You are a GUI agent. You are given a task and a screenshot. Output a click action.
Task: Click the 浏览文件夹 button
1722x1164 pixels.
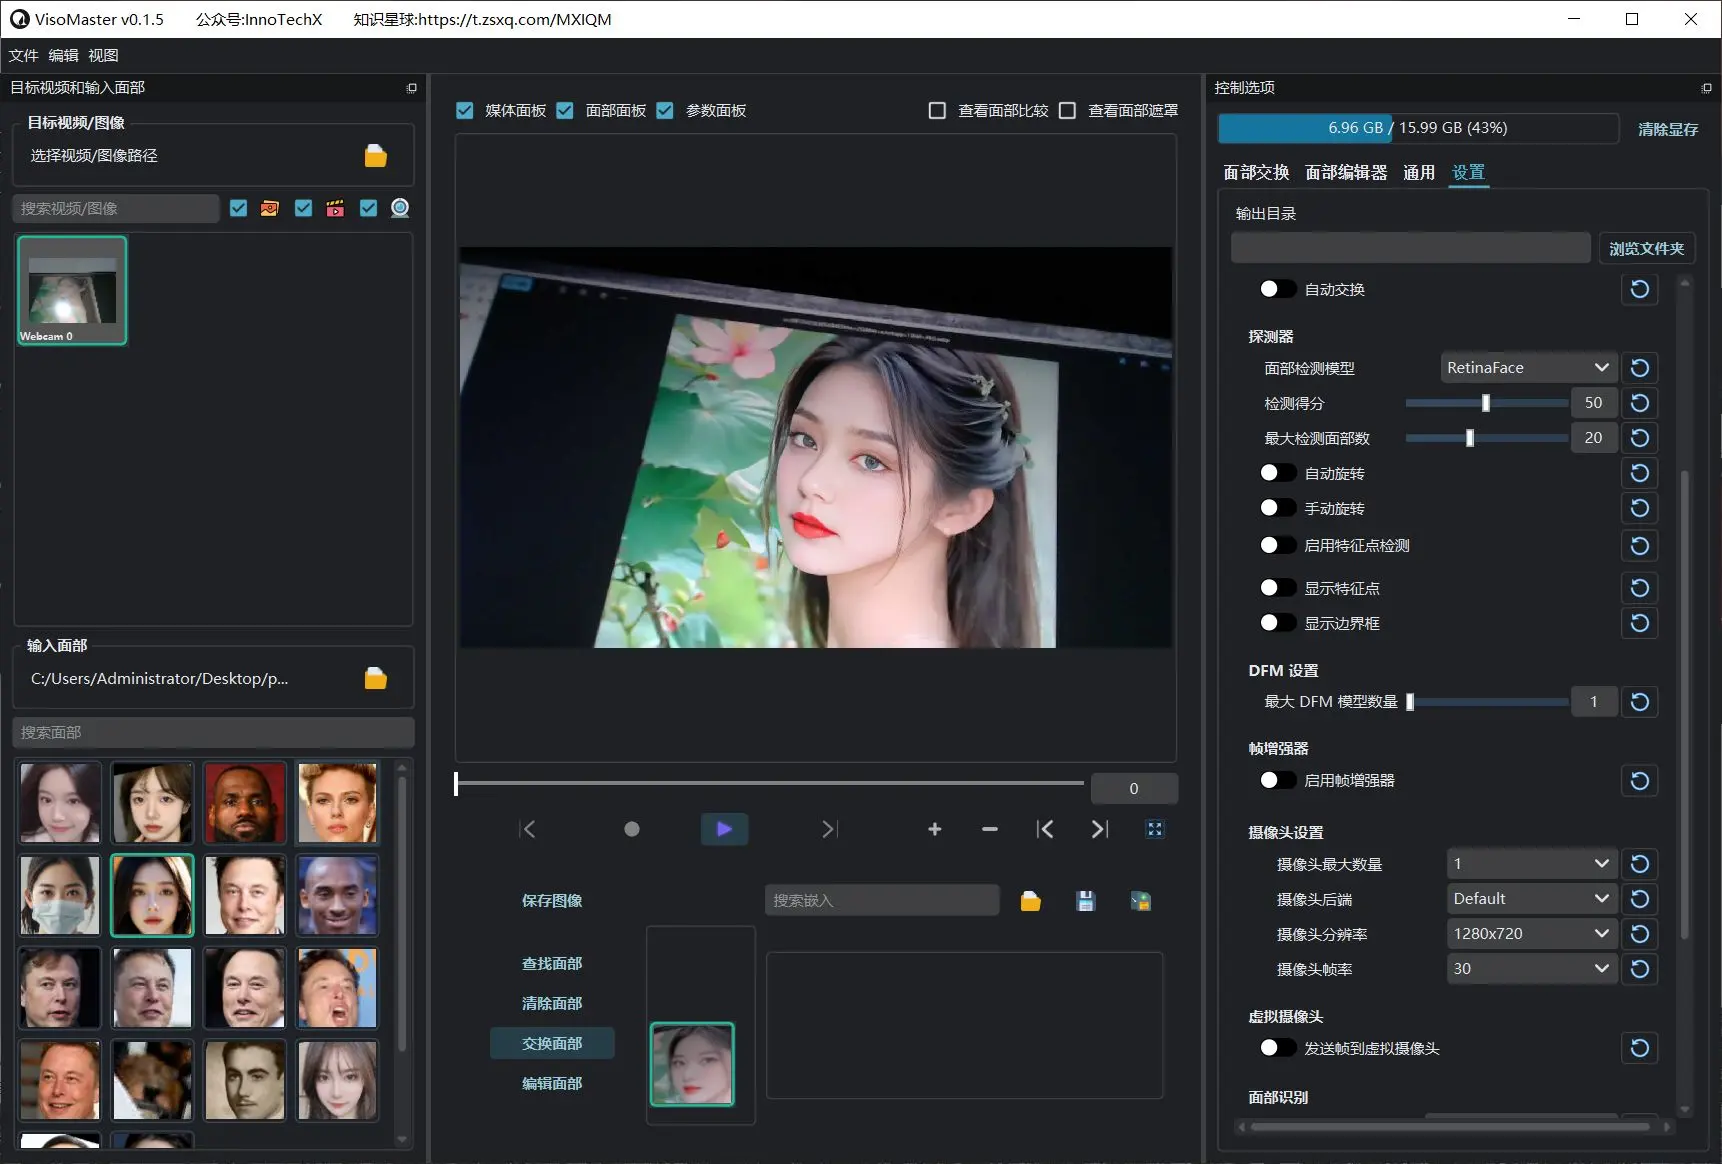point(1646,248)
